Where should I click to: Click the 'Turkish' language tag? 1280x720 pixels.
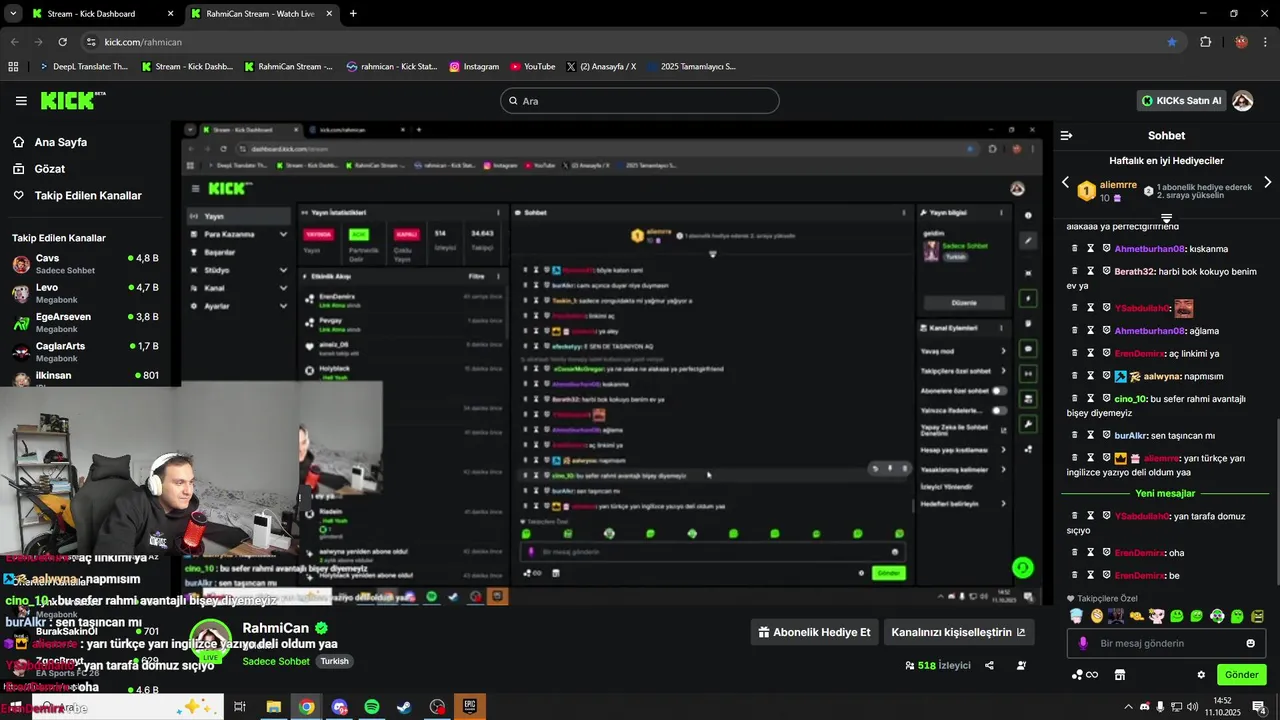pyautogui.click(x=334, y=661)
